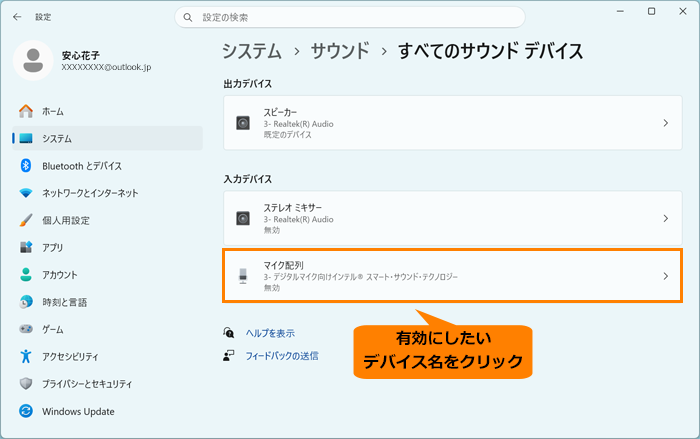Click the マイク配列 device name
This screenshot has height=439, width=700.
(283, 265)
